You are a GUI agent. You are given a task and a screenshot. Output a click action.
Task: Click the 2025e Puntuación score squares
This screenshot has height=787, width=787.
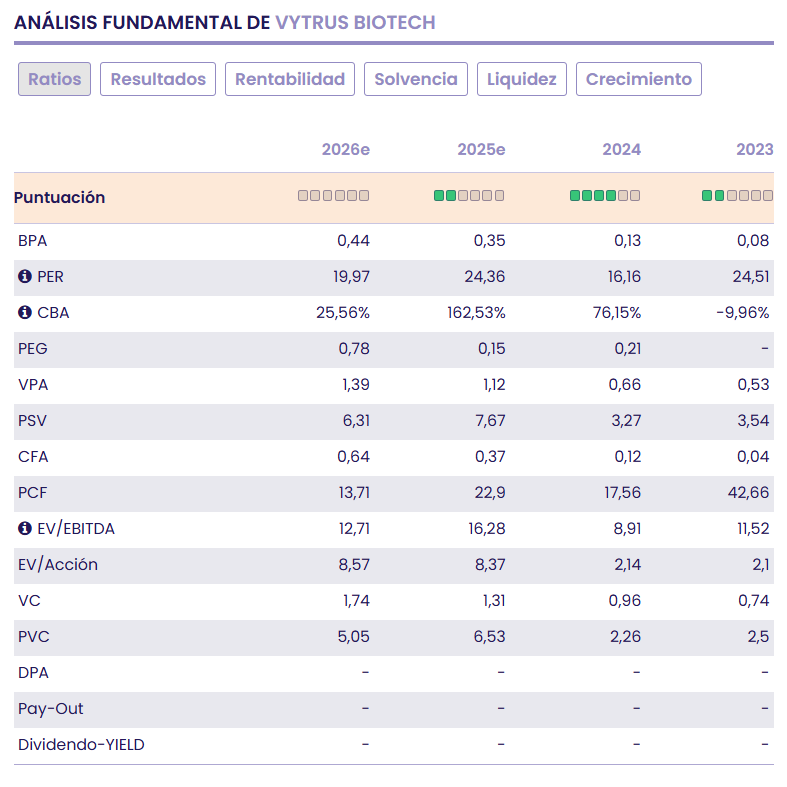coord(469,196)
